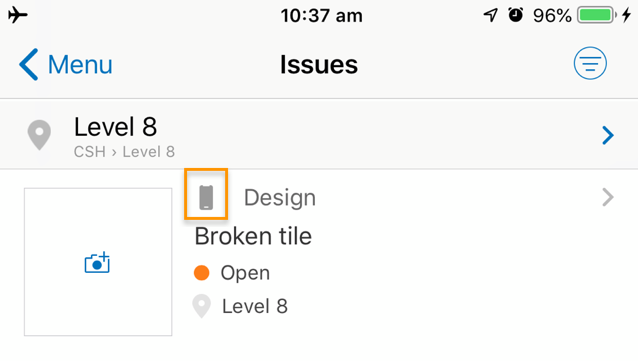Click the orange Open status dot

(x=201, y=273)
